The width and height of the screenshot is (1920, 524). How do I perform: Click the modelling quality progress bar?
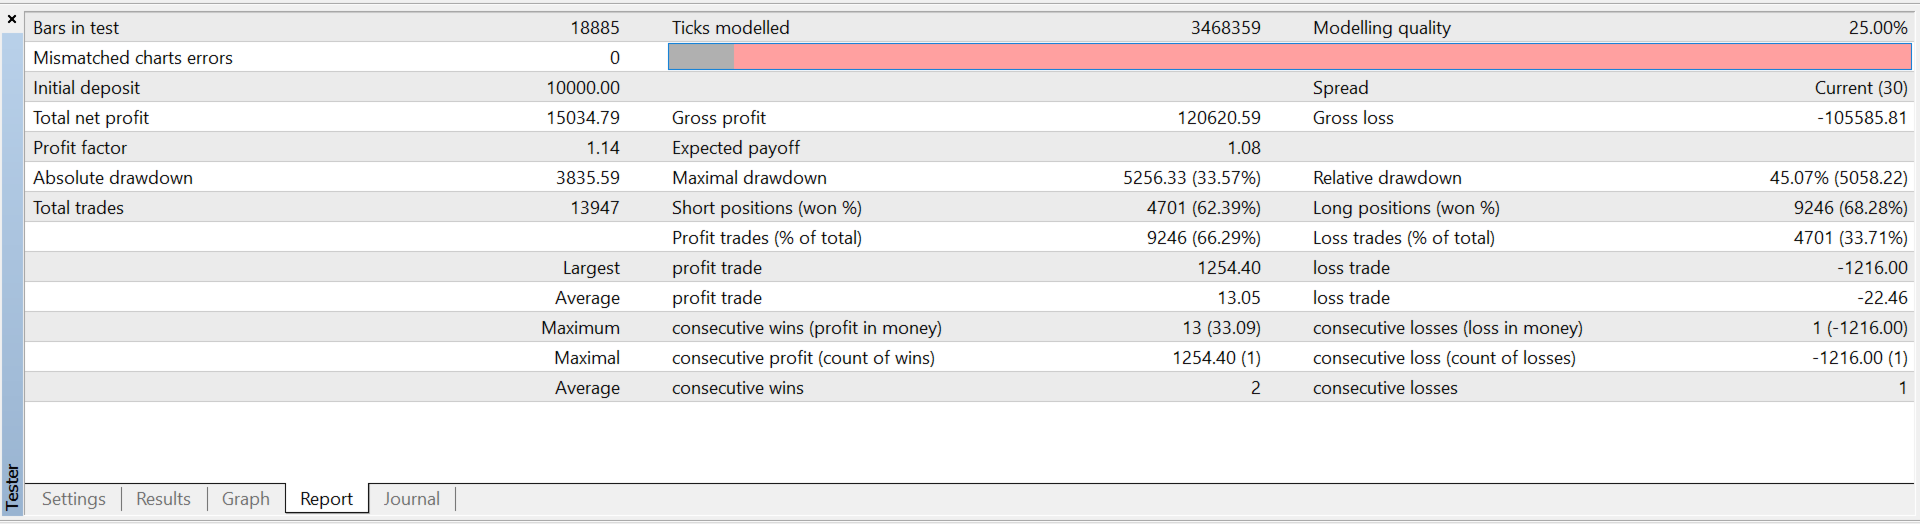click(1289, 57)
